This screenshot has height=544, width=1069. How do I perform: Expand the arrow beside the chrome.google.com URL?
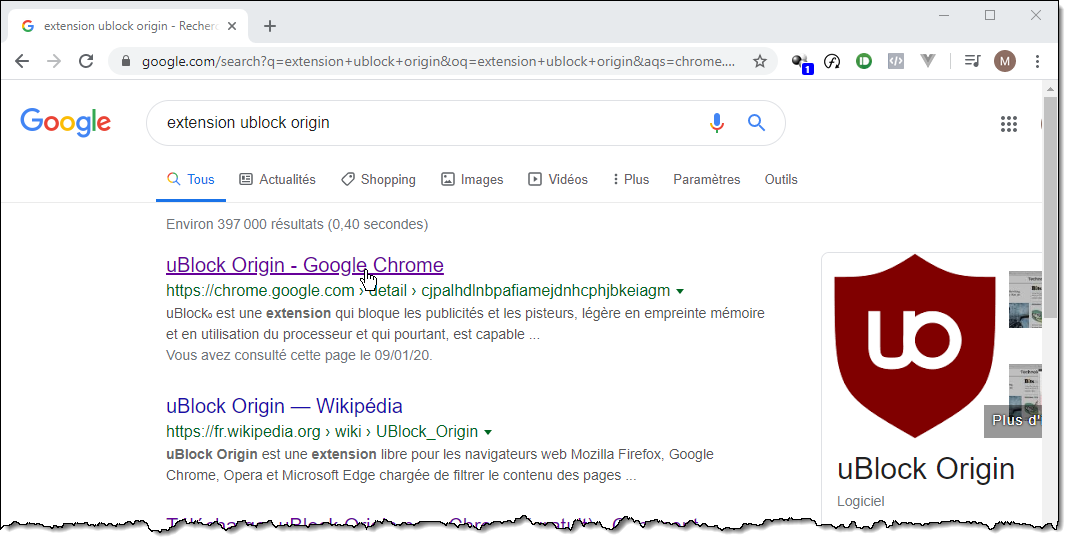click(680, 291)
